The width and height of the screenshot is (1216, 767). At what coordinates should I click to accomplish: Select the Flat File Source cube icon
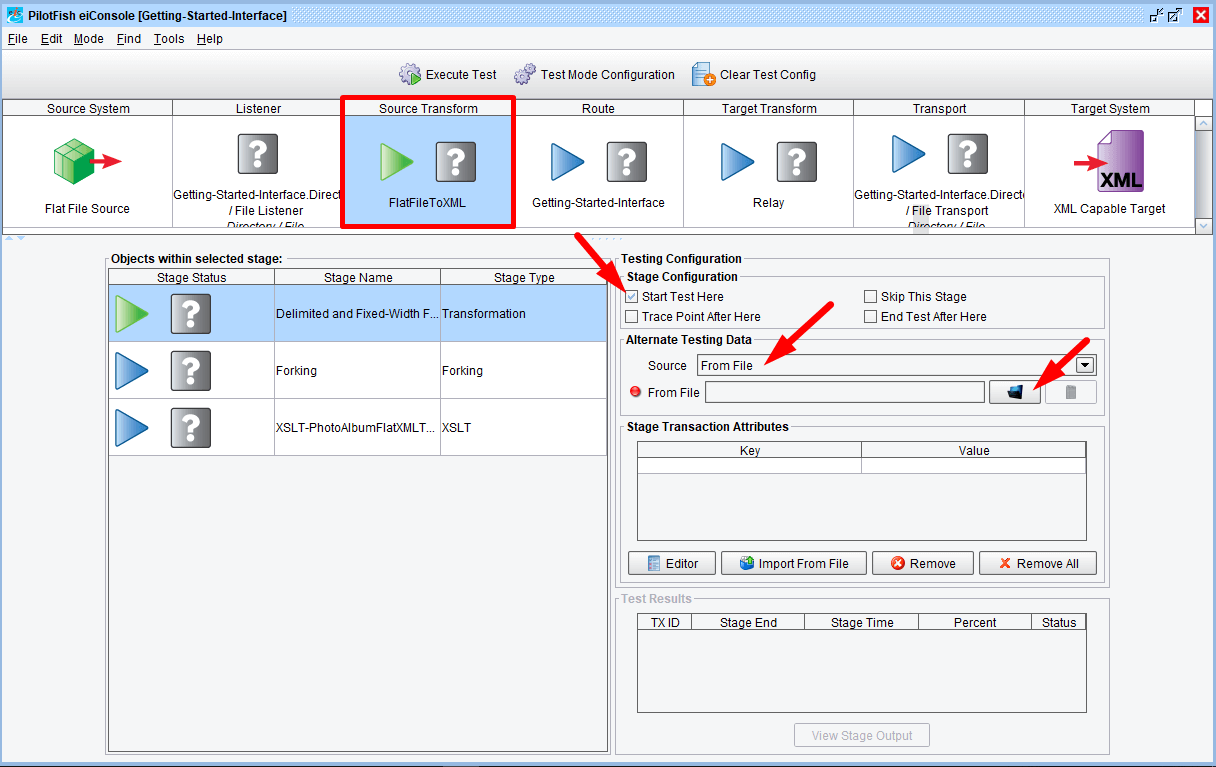(87, 161)
